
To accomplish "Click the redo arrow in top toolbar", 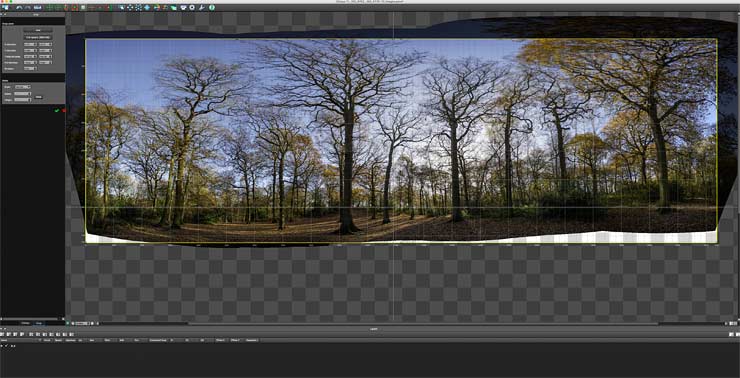I will (x=27, y=8).
